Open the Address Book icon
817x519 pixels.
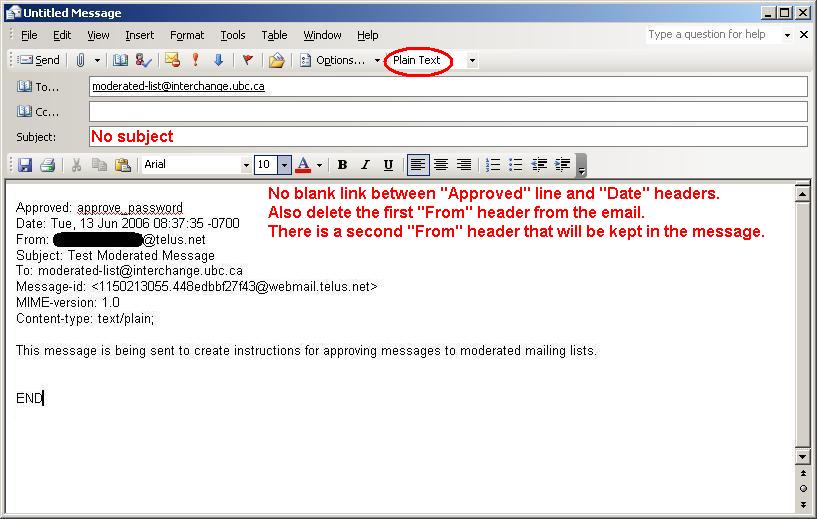click(x=120, y=60)
